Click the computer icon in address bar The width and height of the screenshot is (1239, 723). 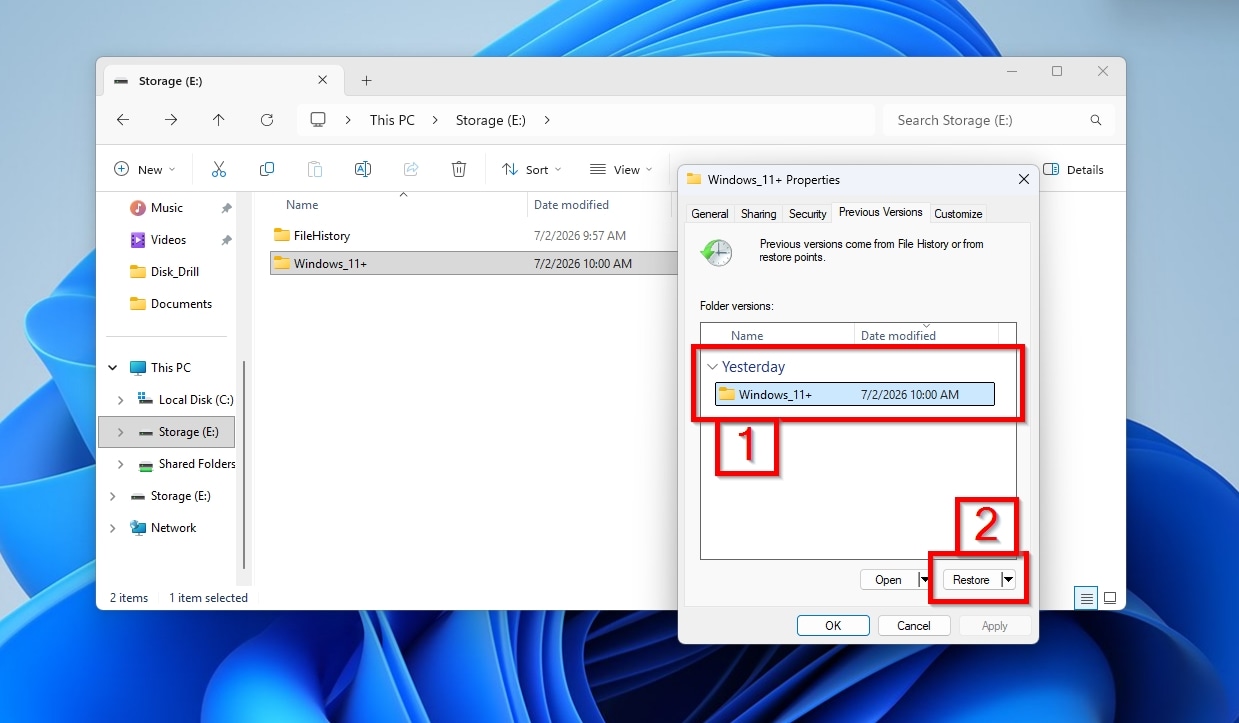pyautogui.click(x=318, y=120)
